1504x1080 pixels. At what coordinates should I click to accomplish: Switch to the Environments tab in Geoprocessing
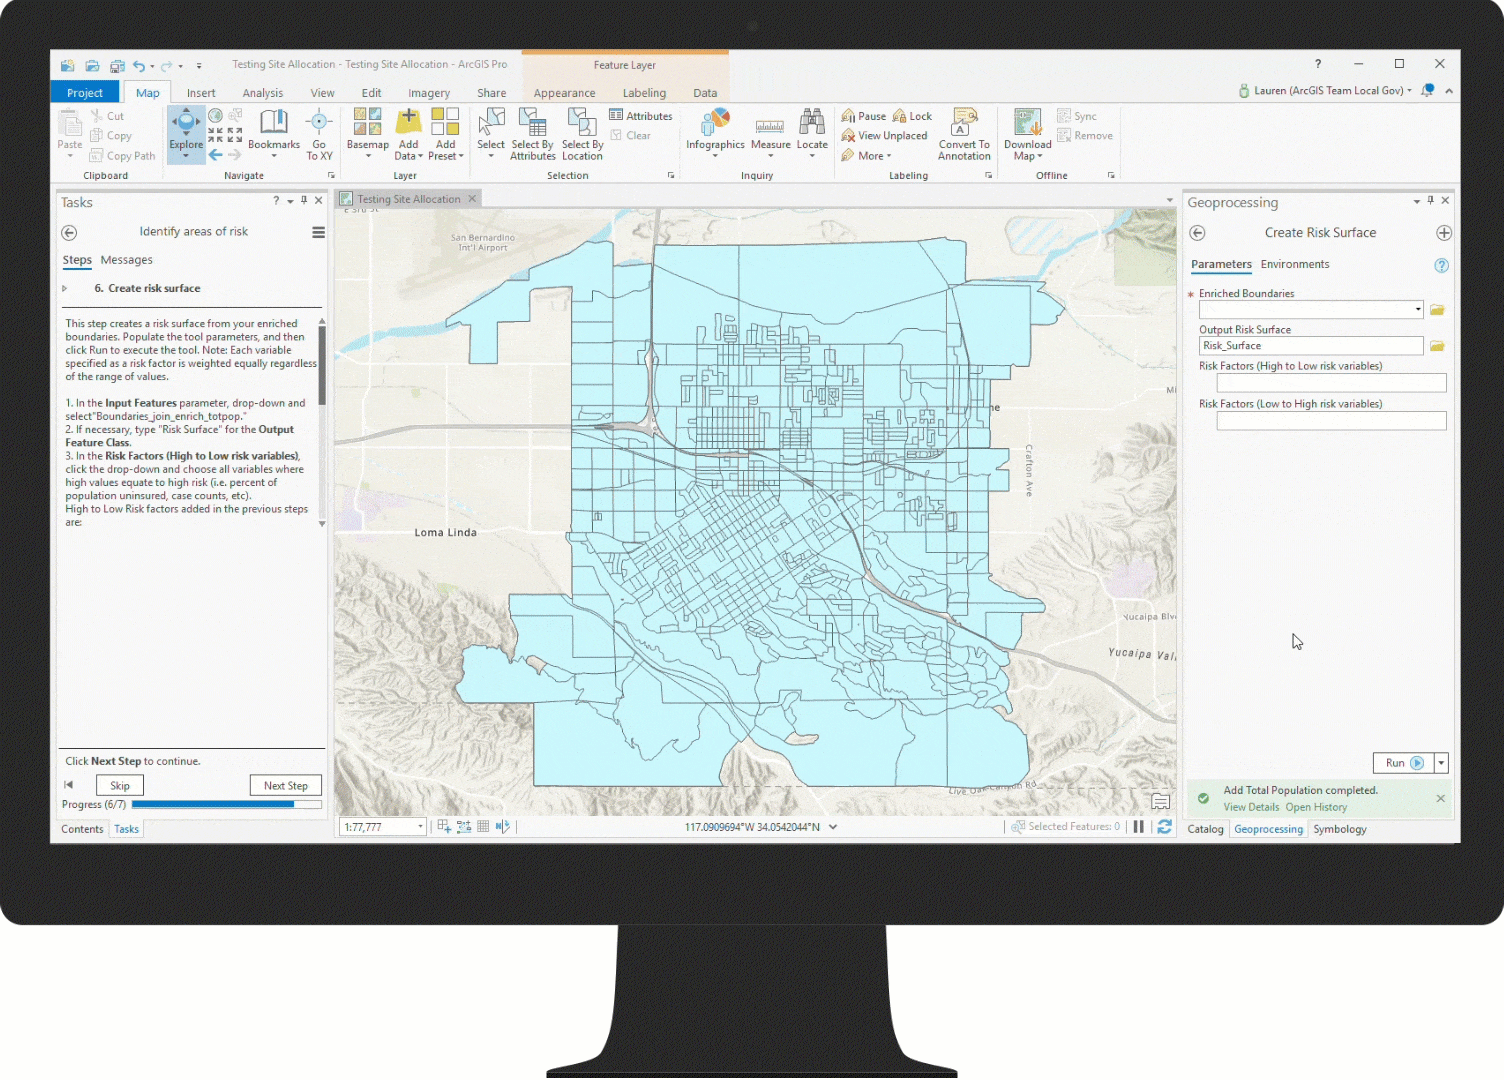1295,264
